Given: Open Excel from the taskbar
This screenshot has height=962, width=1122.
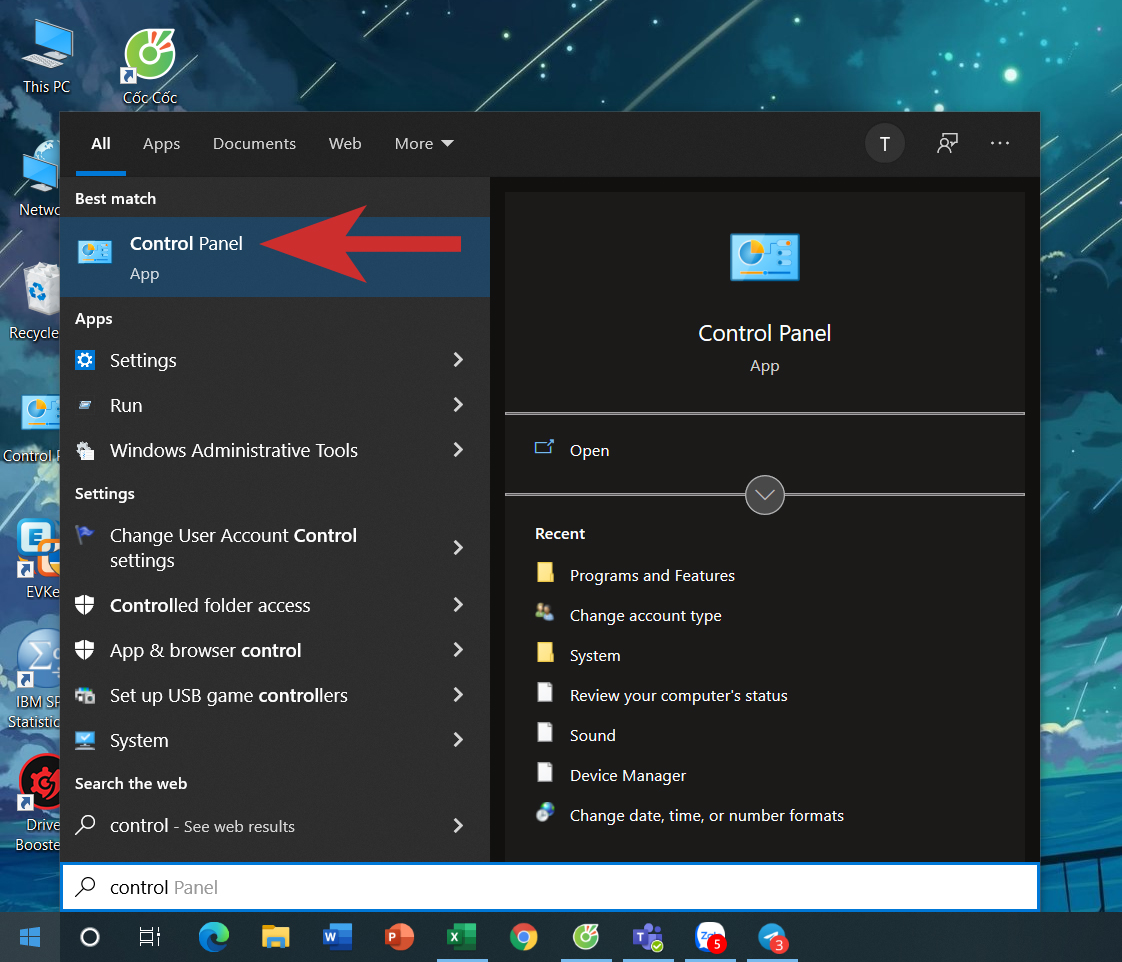Looking at the screenshot, I should [x=460, y=937].
